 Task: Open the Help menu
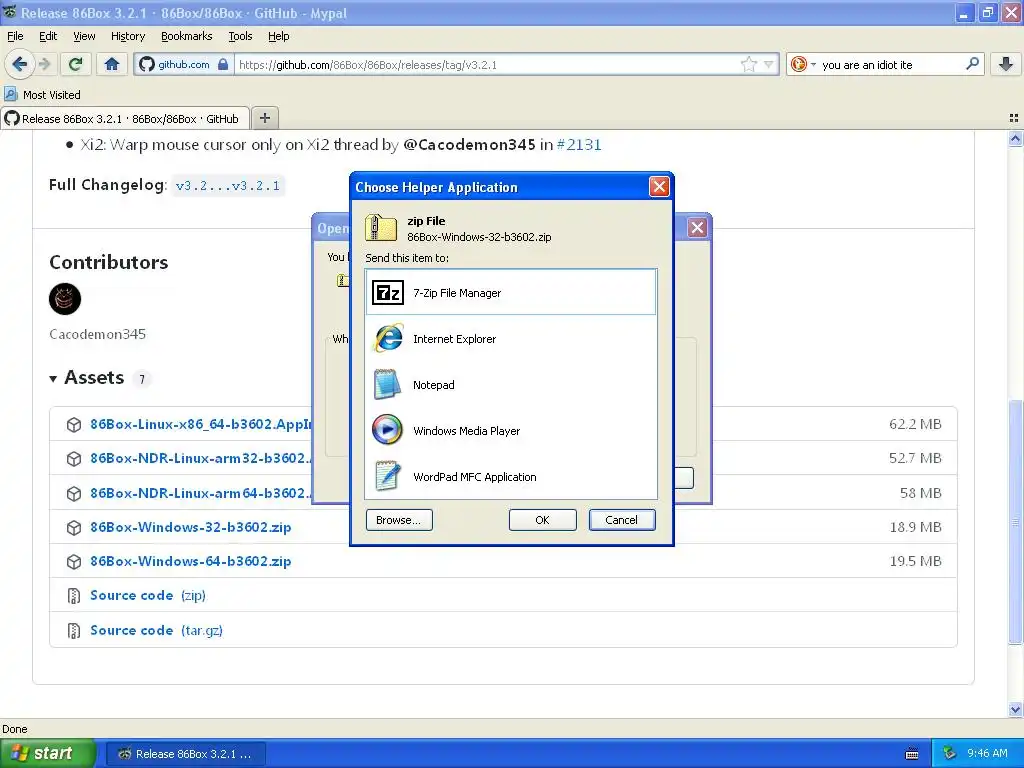(278, 36)
